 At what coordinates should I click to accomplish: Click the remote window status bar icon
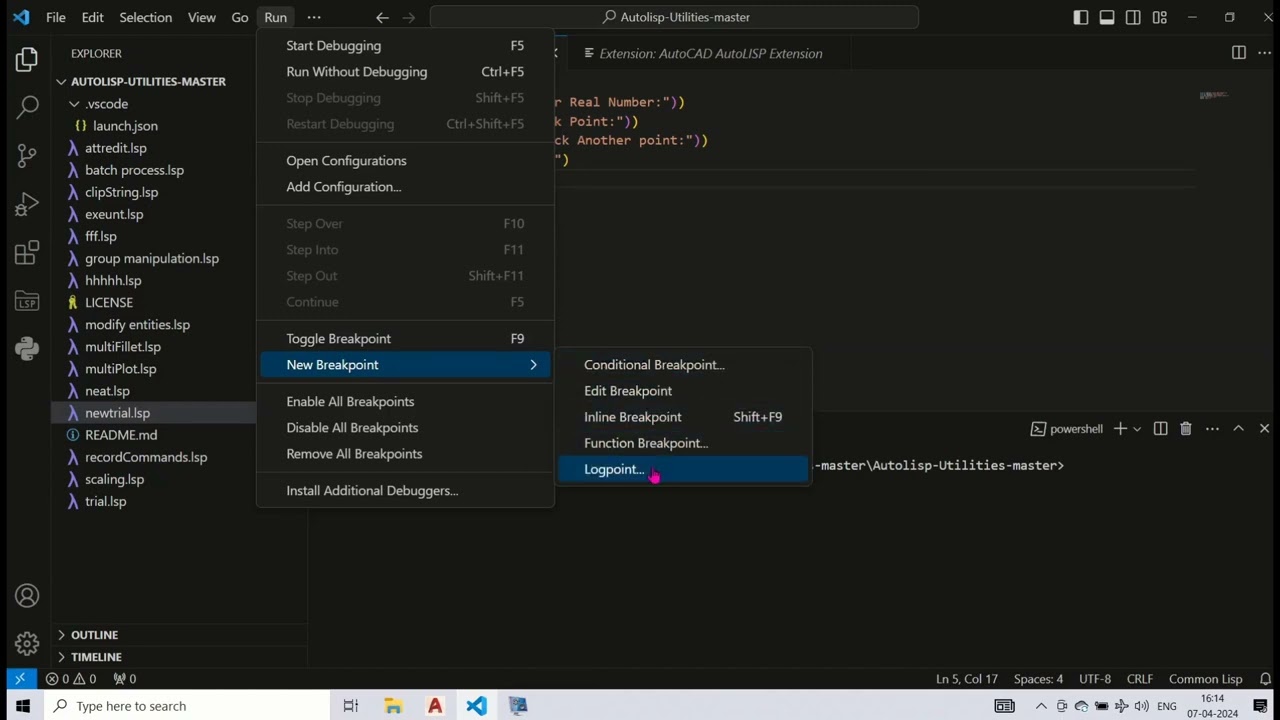click(19, 679)
